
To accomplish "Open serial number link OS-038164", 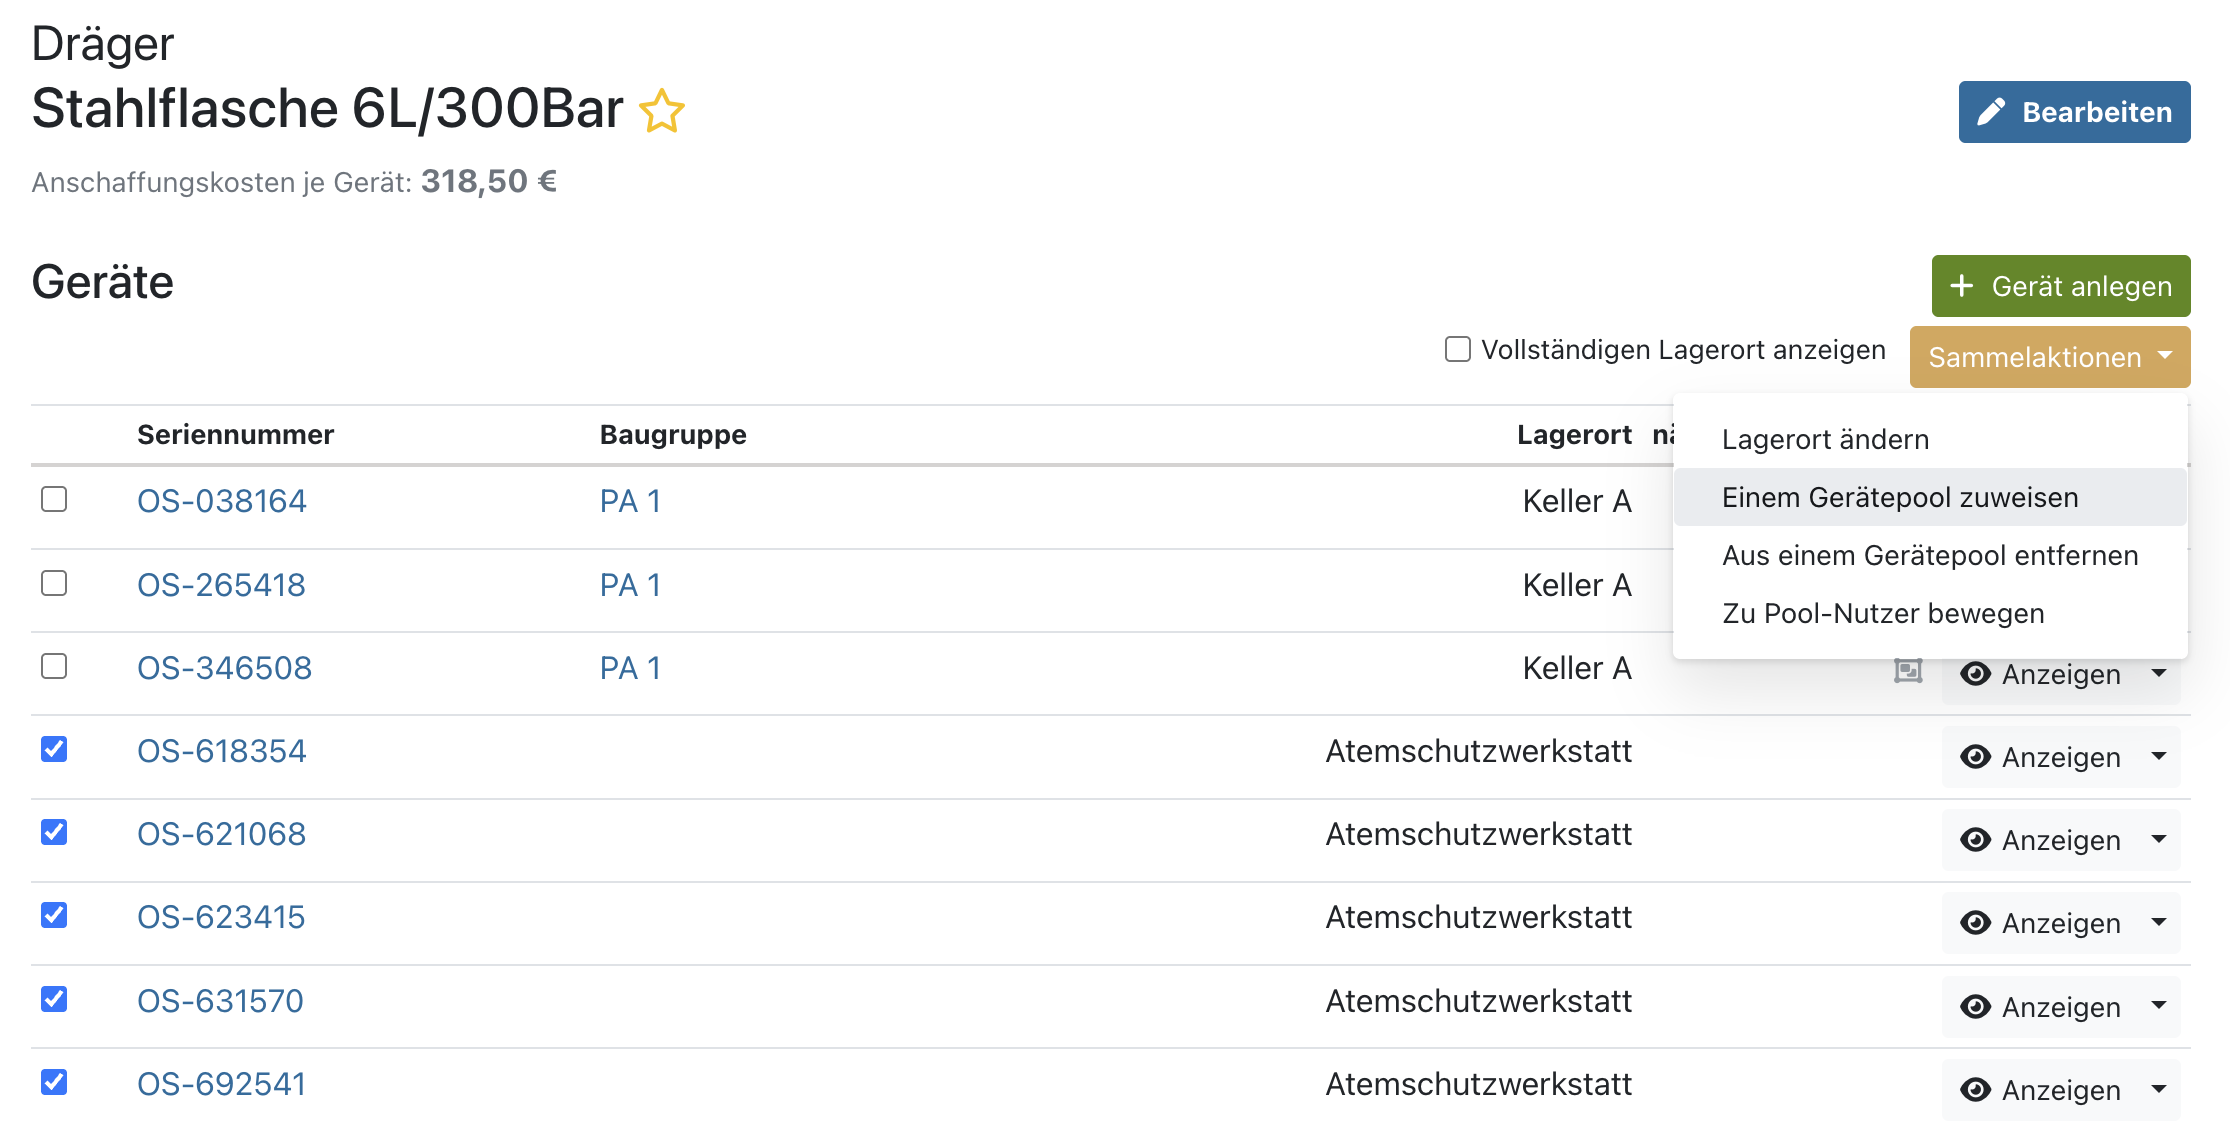I will (222, 501).
